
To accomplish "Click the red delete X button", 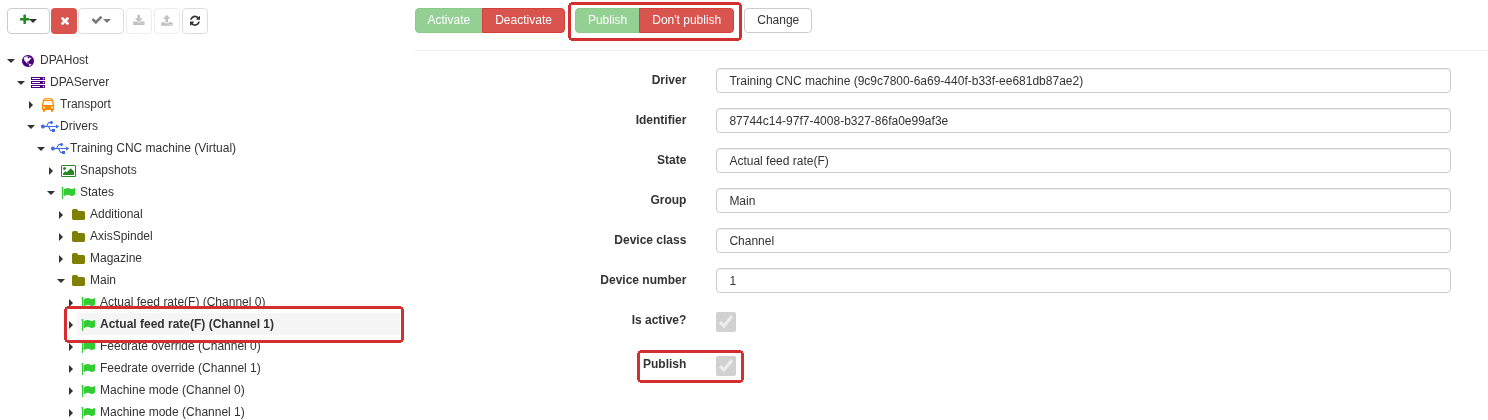I will (x=64, y=21).
